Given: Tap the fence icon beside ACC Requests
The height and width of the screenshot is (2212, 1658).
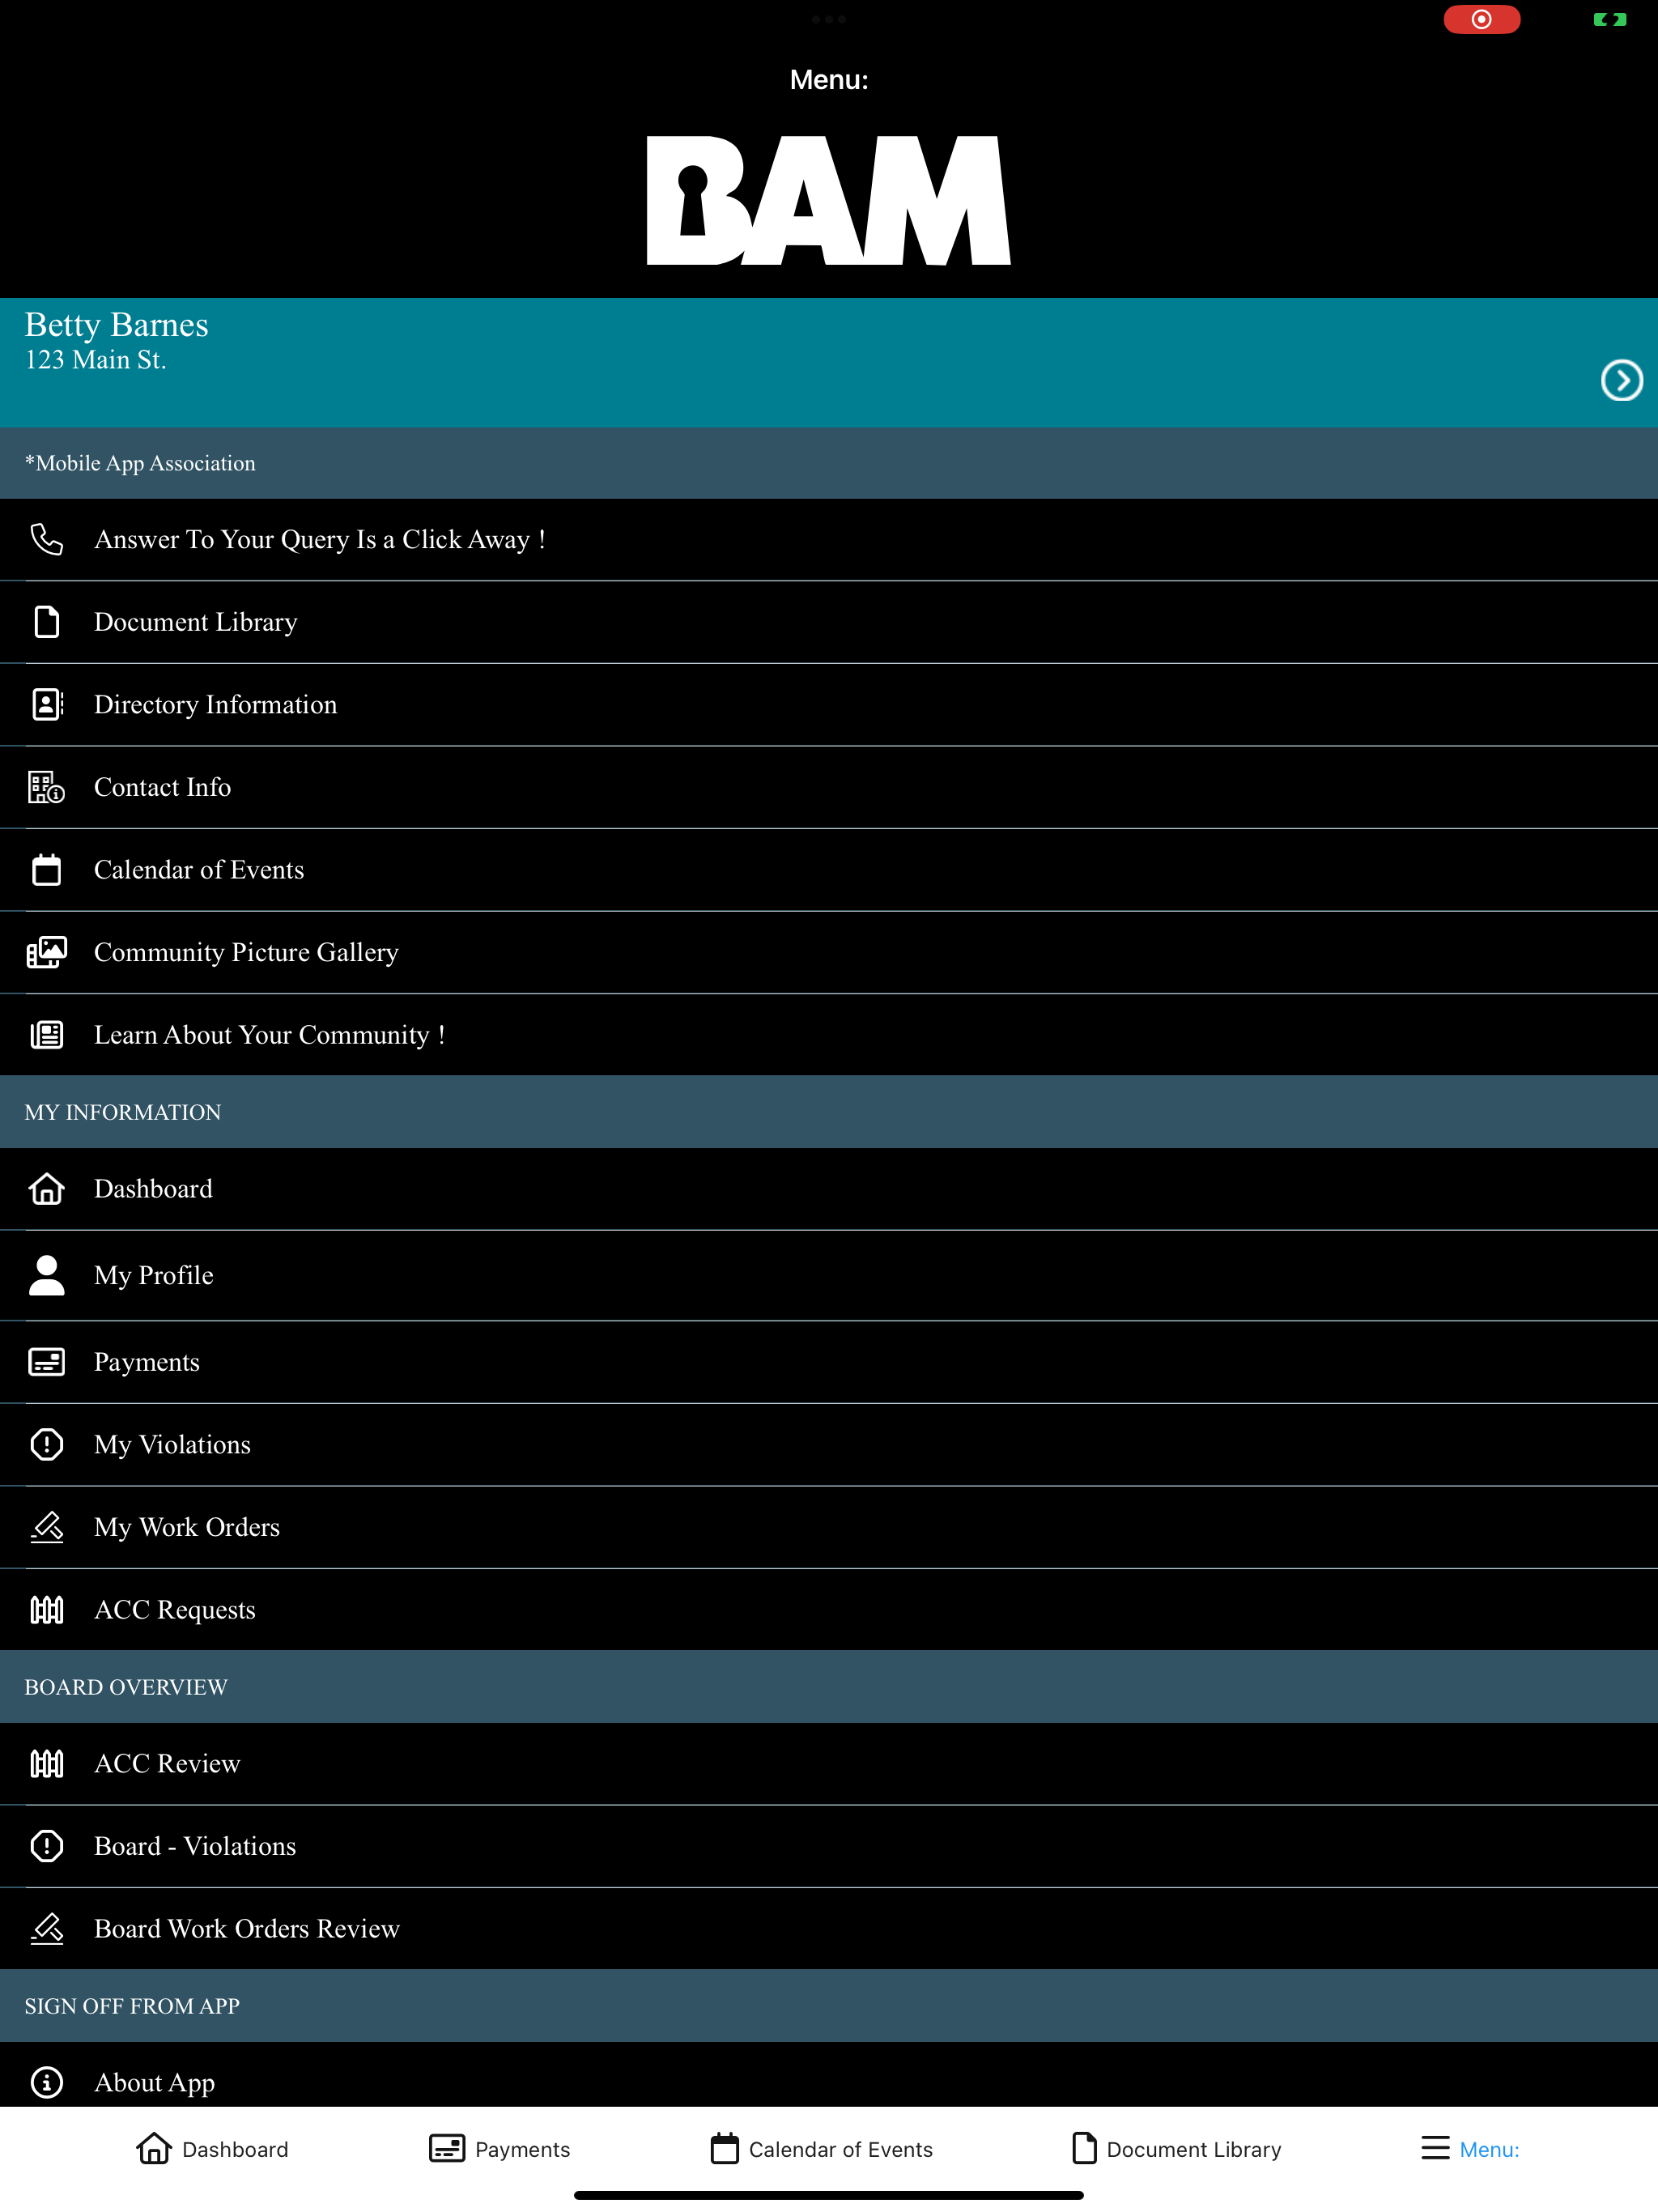Looking at the screenshot, I should point(47,1609).
